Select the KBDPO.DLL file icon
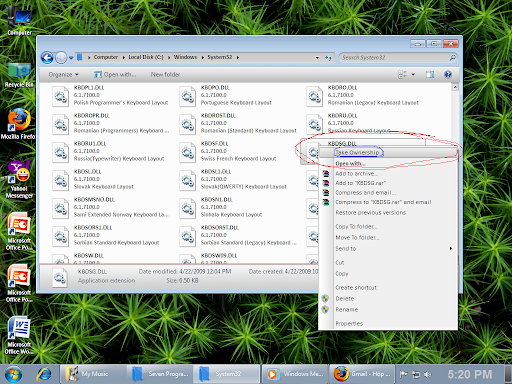The height and width of the screenshot is (384, 512). tap(187, 96)
